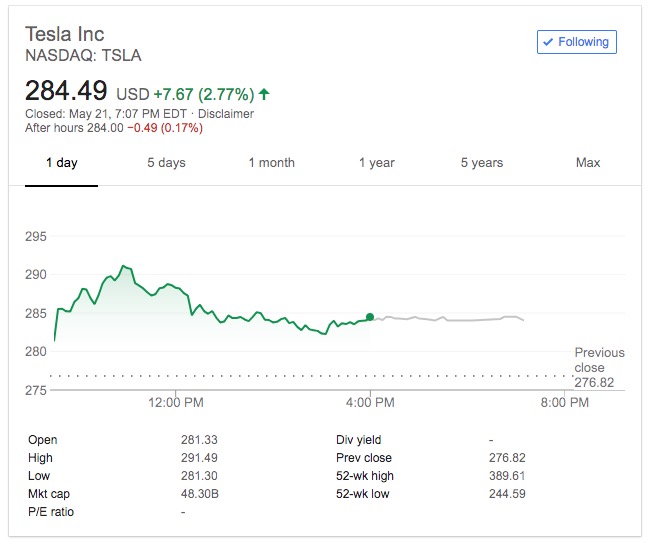Click the green up arrow icon
The width and height of the screenshot is (648, 544).
click(264, 94)
